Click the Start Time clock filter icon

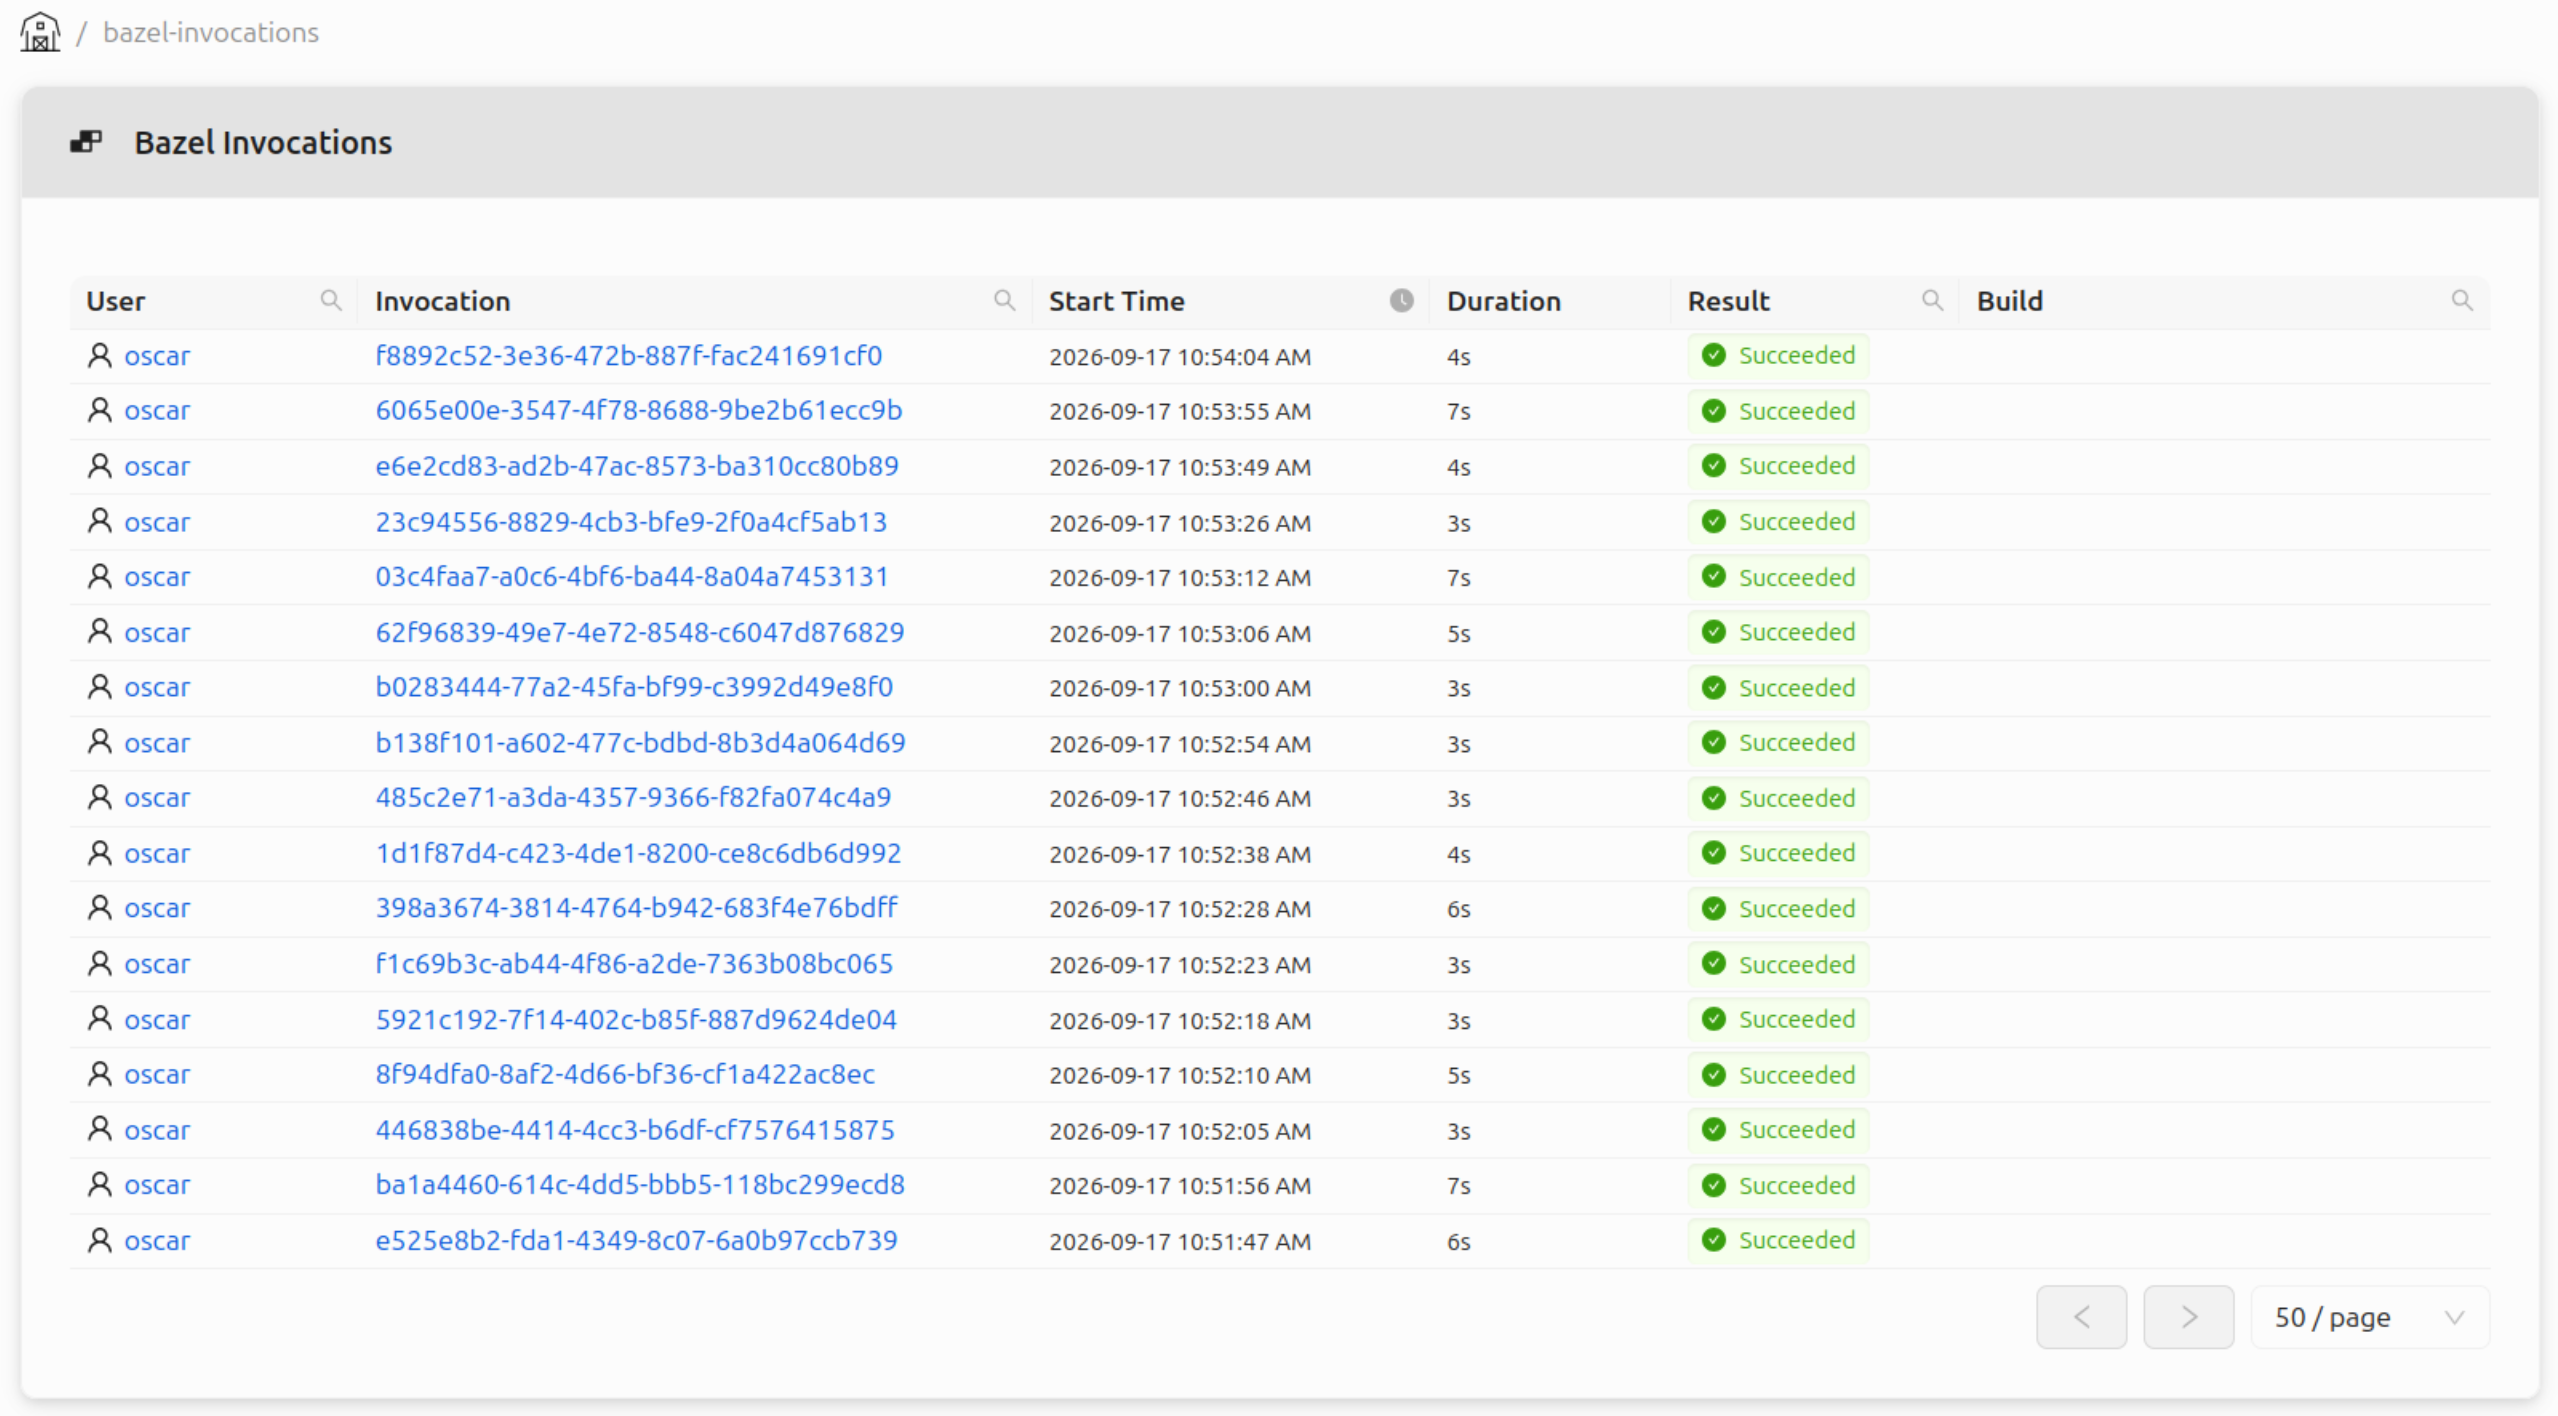coord(1402,300)
